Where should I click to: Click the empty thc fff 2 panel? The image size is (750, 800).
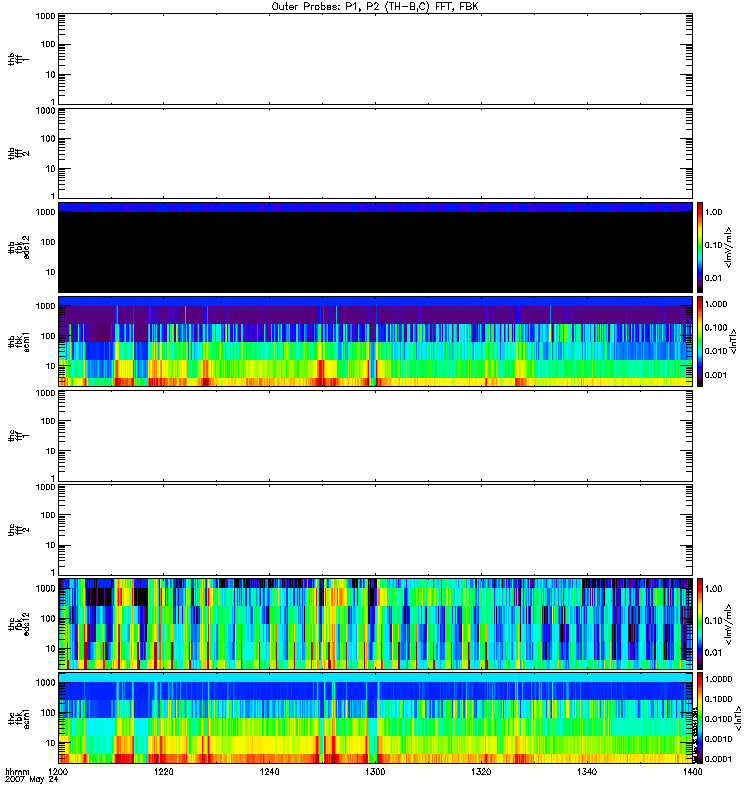click(375, 529)
